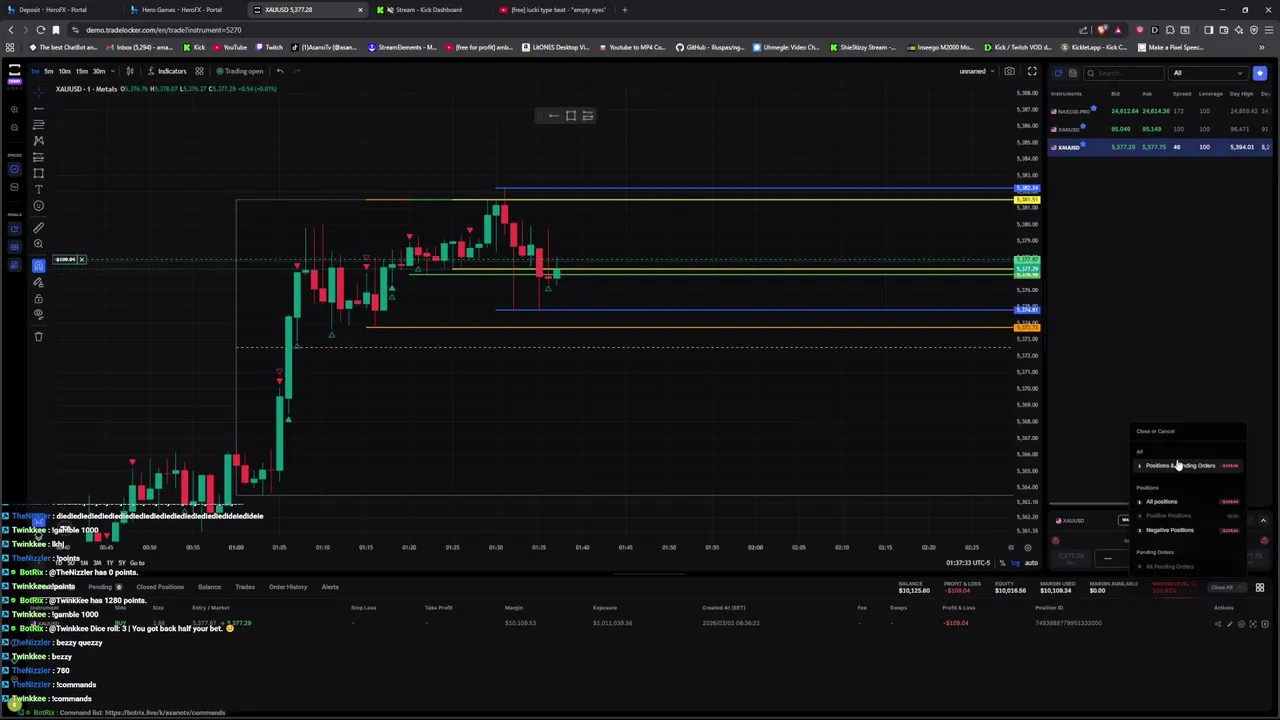Select line tool in floating drawing toolbar
The width and height of the screenshot is (1280, 720).
554,116
